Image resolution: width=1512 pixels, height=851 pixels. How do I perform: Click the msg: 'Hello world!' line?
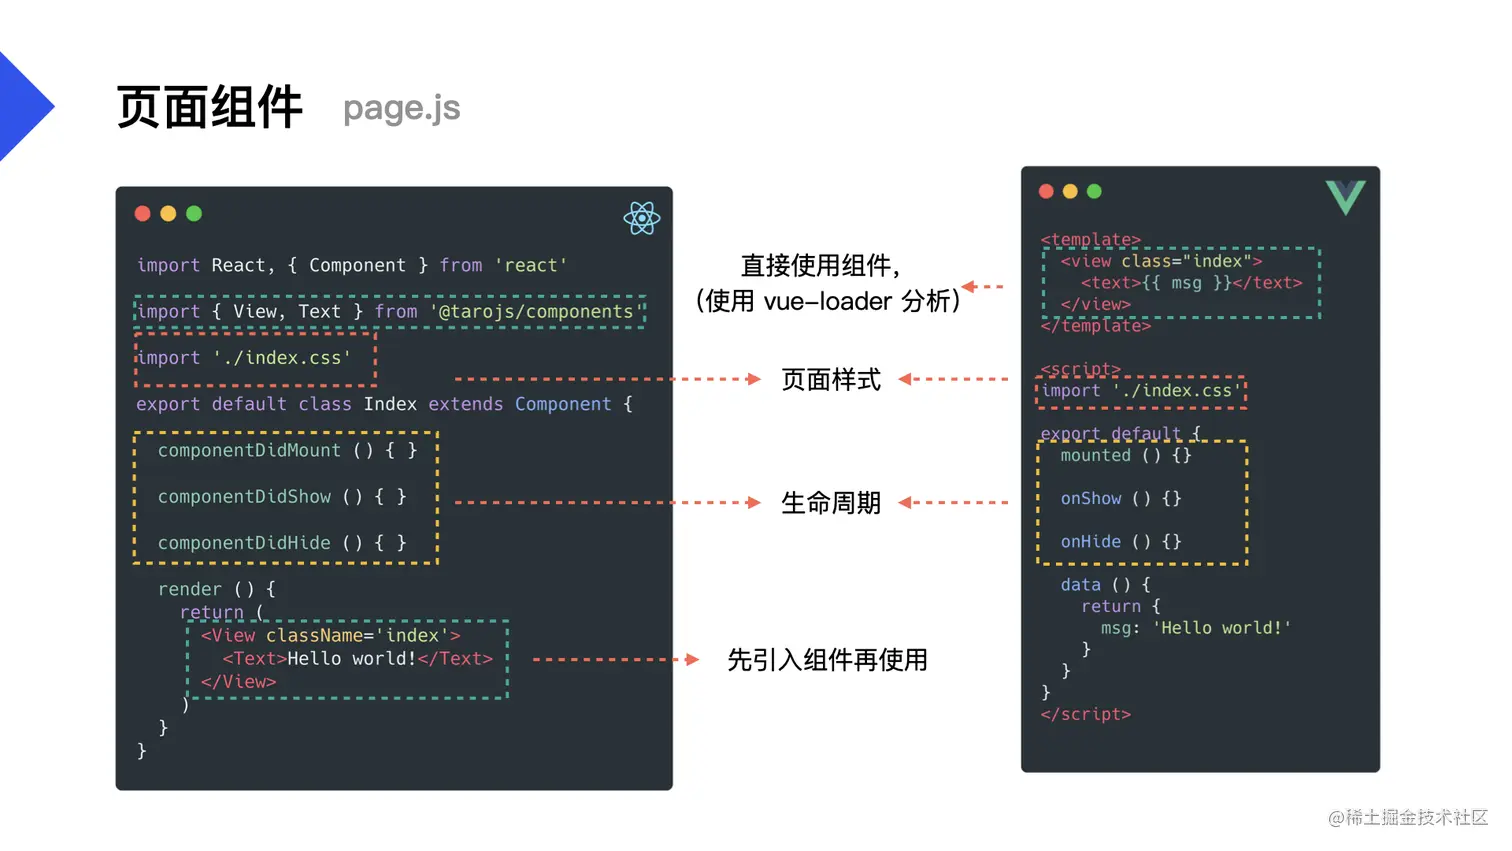1196,628
